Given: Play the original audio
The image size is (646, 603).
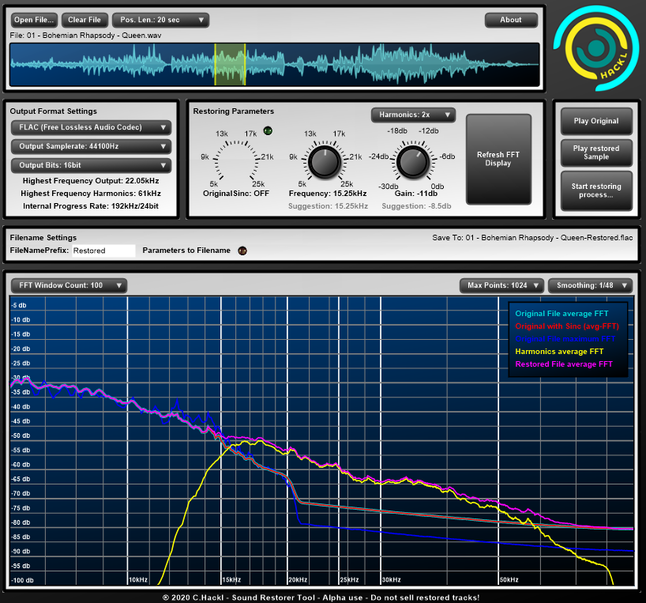Looking at the screenshot, I should pyautogui.click(x=595, y=121).
